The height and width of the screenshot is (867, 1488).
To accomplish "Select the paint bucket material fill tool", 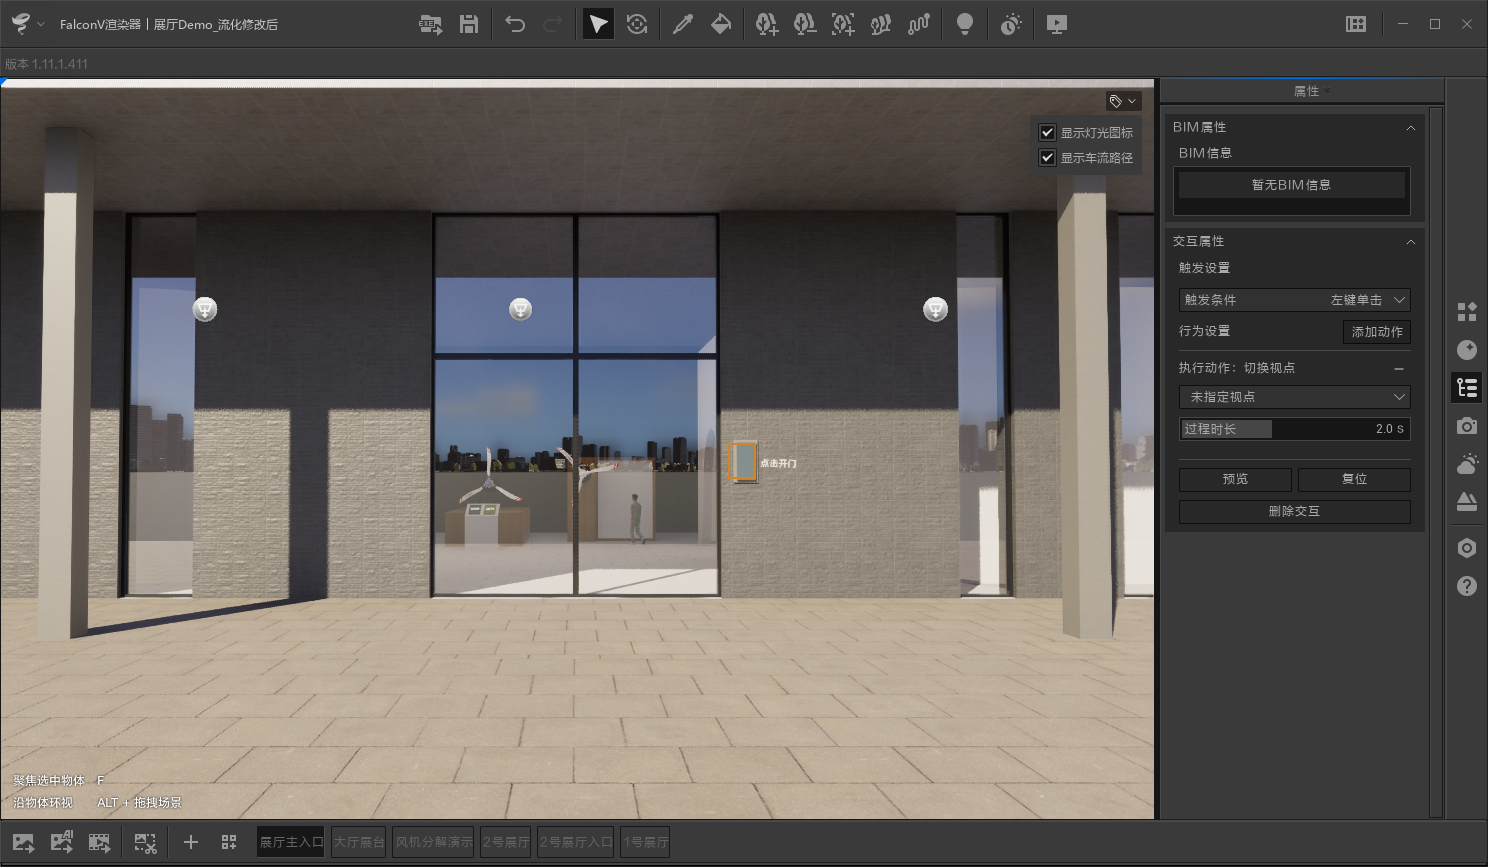I will (x=722, y=23).
